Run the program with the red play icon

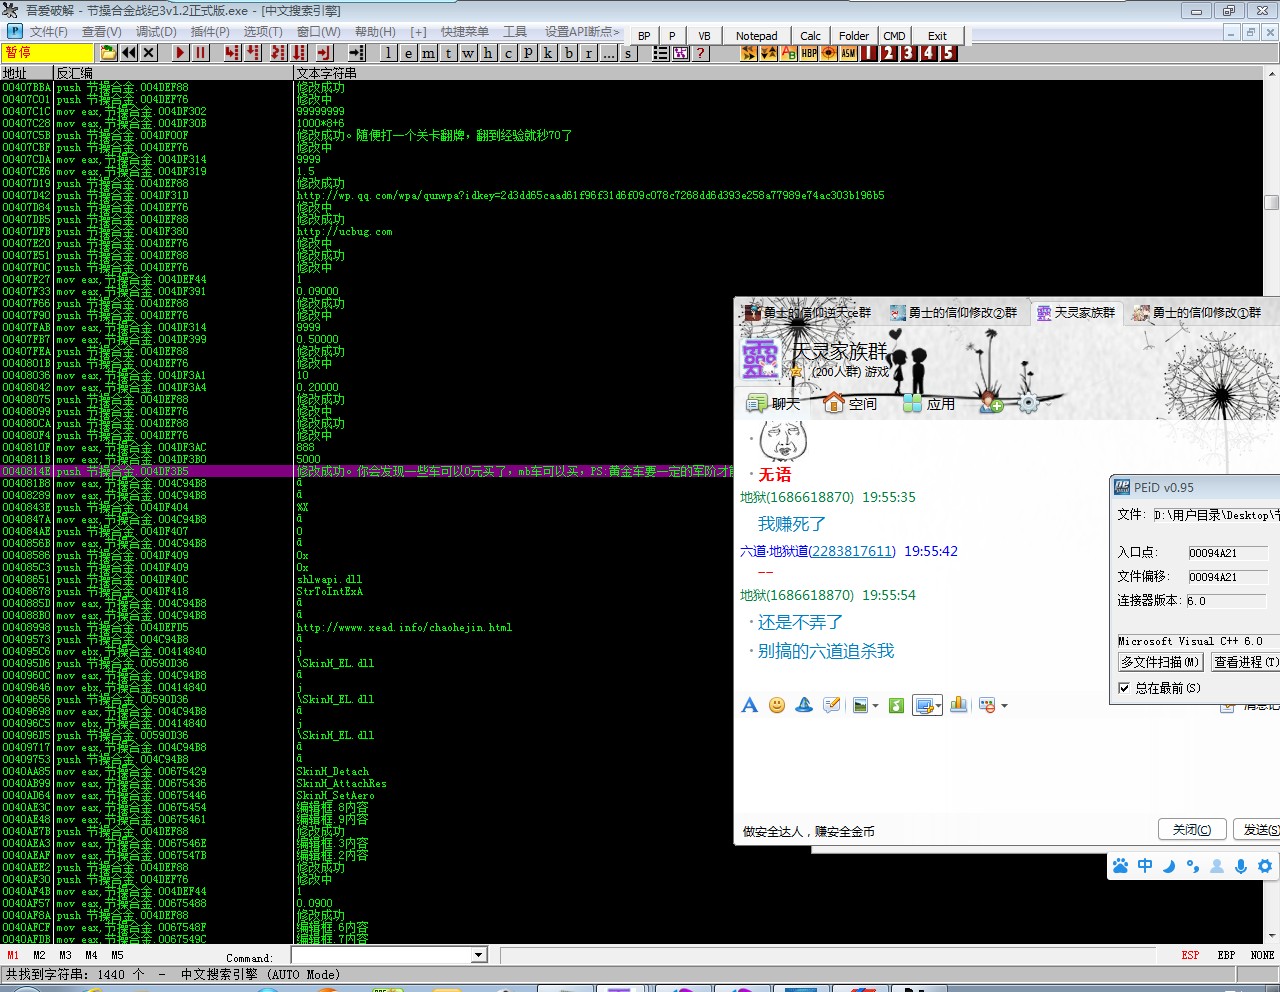point(181,53)
